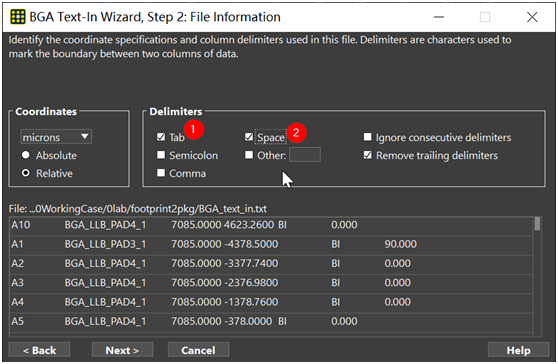The height and width of the screenshot is (364, 558).
Task: Click the BGA wizard title bar icon
Action: click(18, 17)
